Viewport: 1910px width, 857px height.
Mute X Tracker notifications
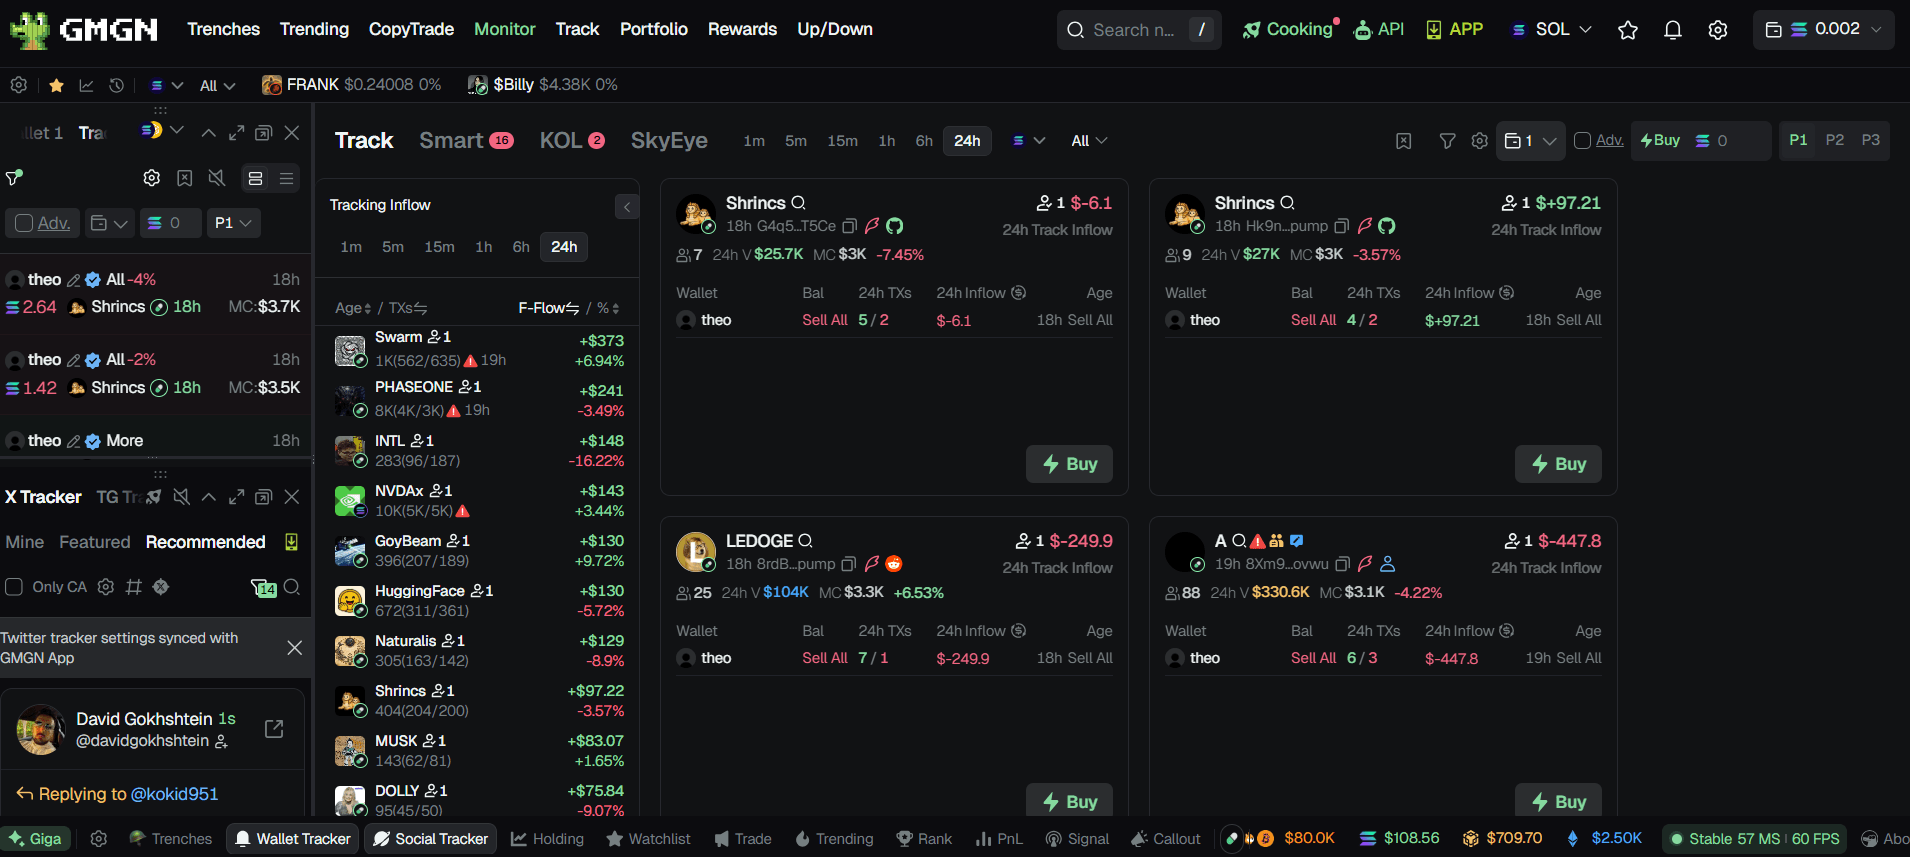pos(181,497)
